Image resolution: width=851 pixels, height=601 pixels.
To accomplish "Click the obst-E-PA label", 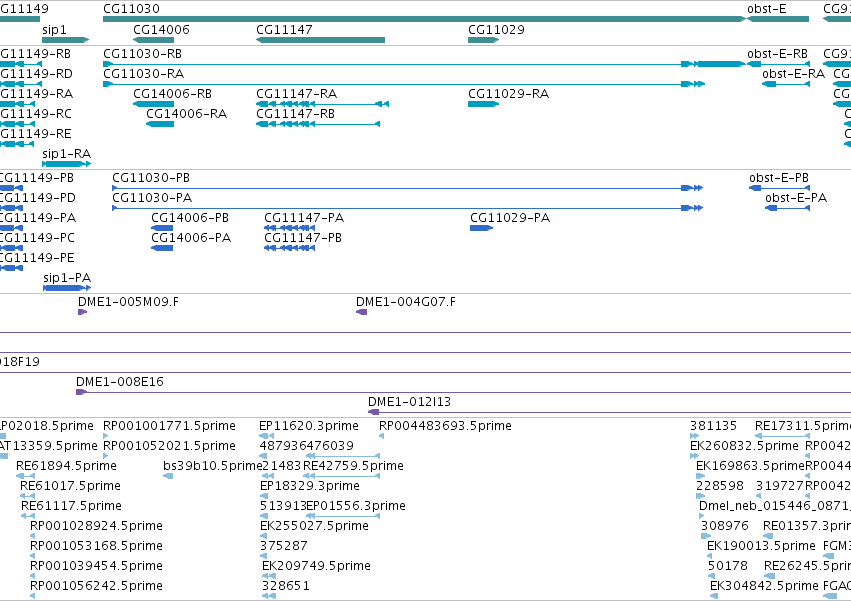I will pyautogui.click(x=796, y=198).
